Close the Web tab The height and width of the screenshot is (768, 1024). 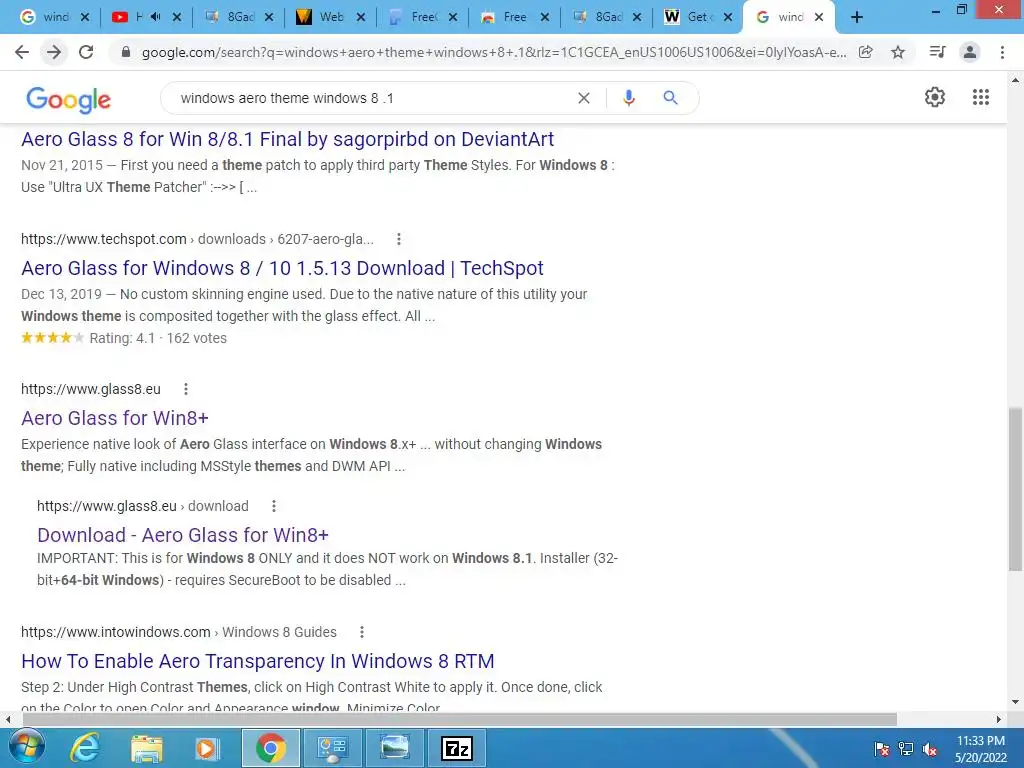tap(360, 17)
